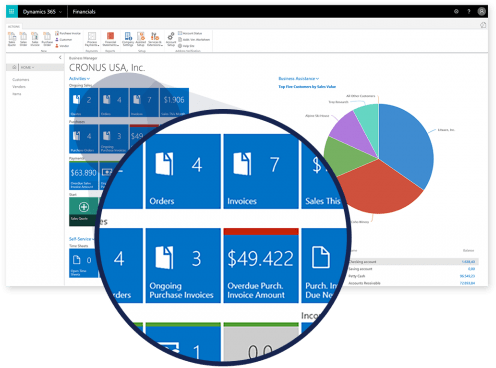Open the Open Time Sheets tile
The width and height of the screenshot is (496, 368).
(84, 263)
